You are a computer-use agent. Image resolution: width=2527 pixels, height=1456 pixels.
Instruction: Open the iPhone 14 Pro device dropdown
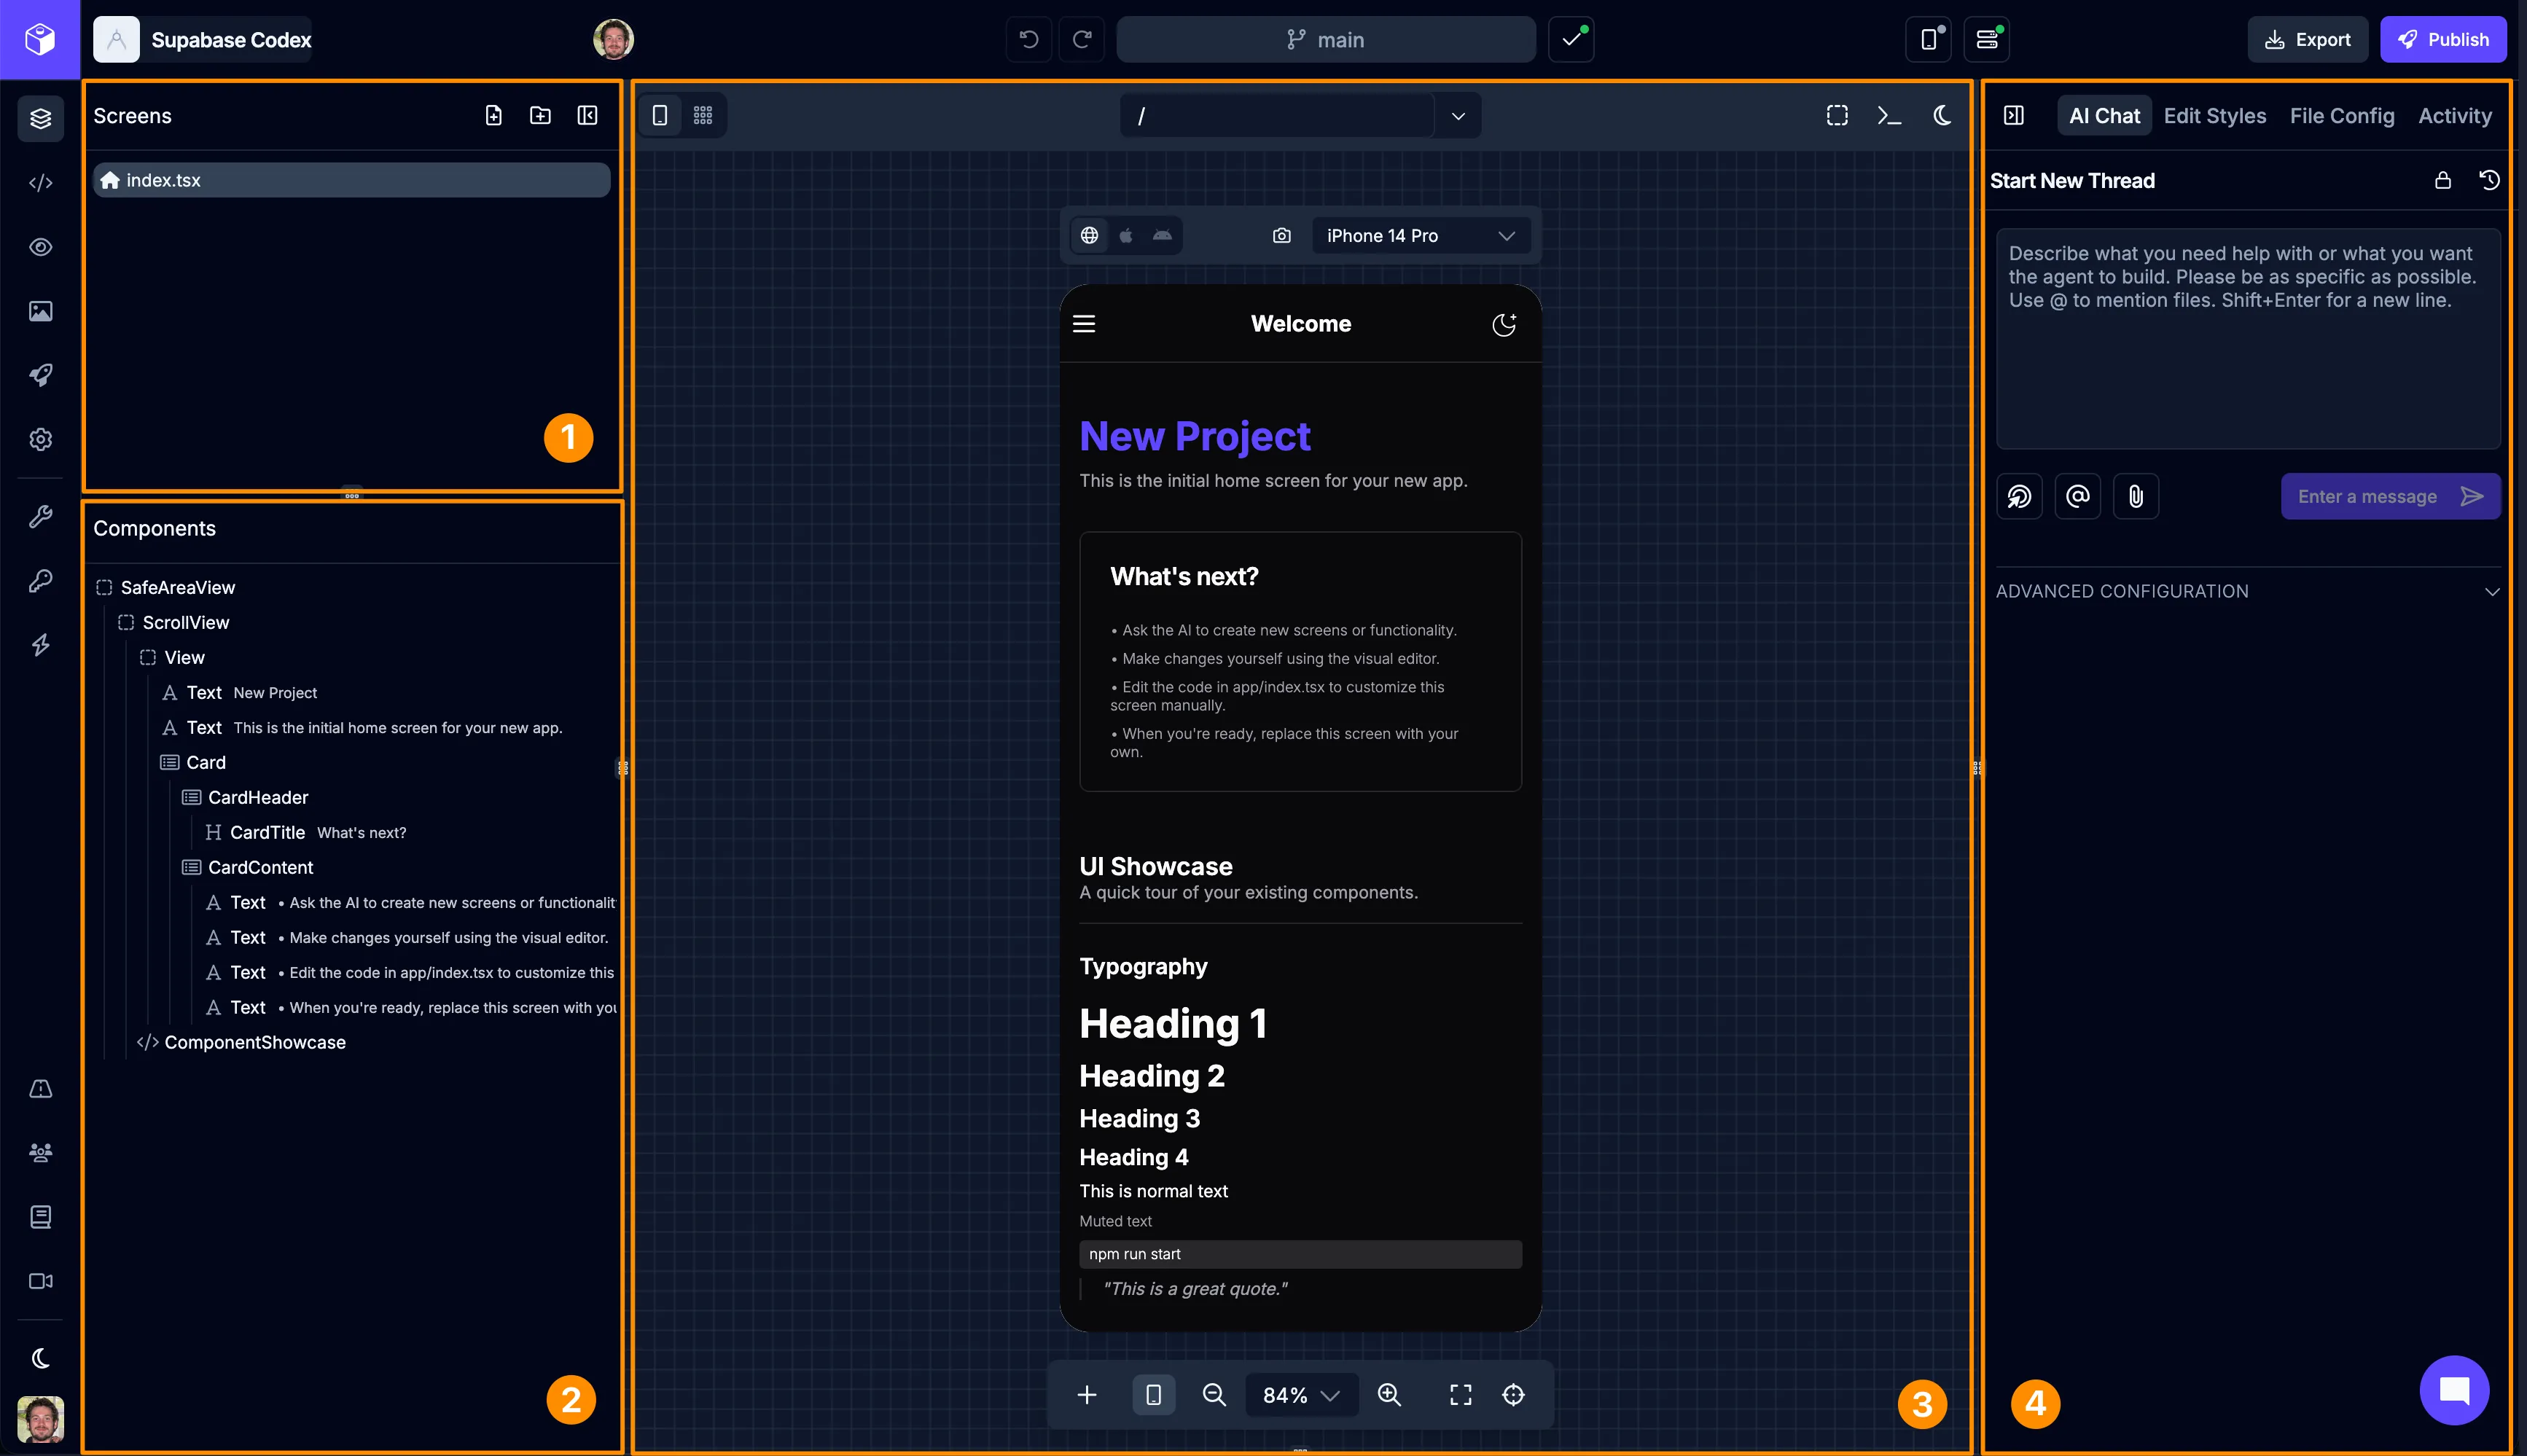[x=1420, y=236]
